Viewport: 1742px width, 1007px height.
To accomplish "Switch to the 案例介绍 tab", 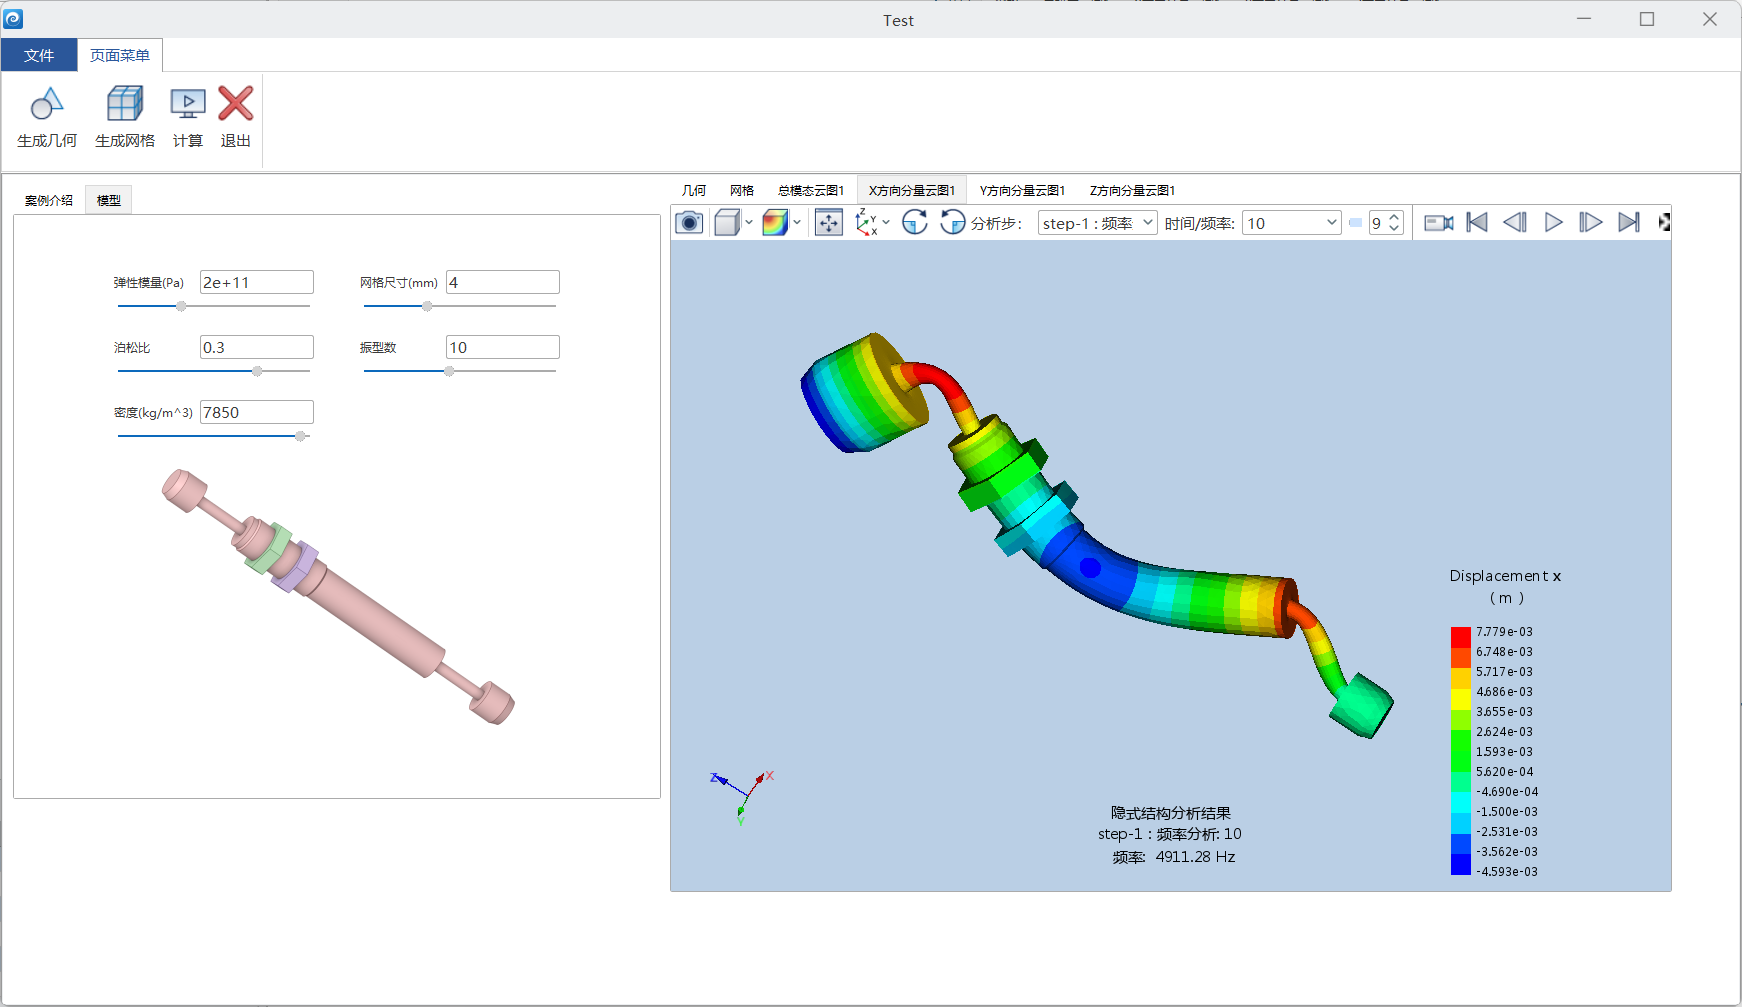I will tap(49, 200).
